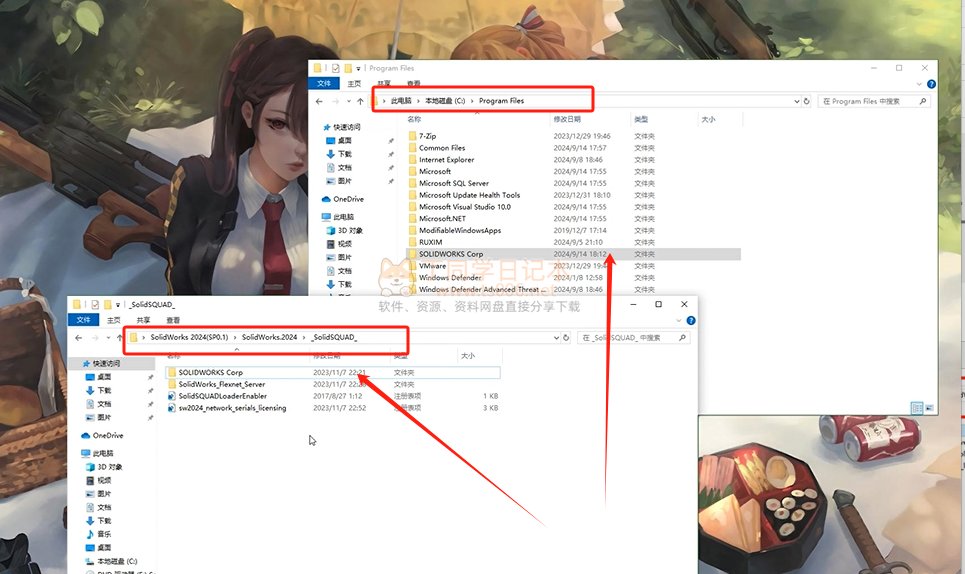The image size is (965, 574).
Task: Click 本地磁盘 (C:) in address path
Action: (x=445, y=101)
